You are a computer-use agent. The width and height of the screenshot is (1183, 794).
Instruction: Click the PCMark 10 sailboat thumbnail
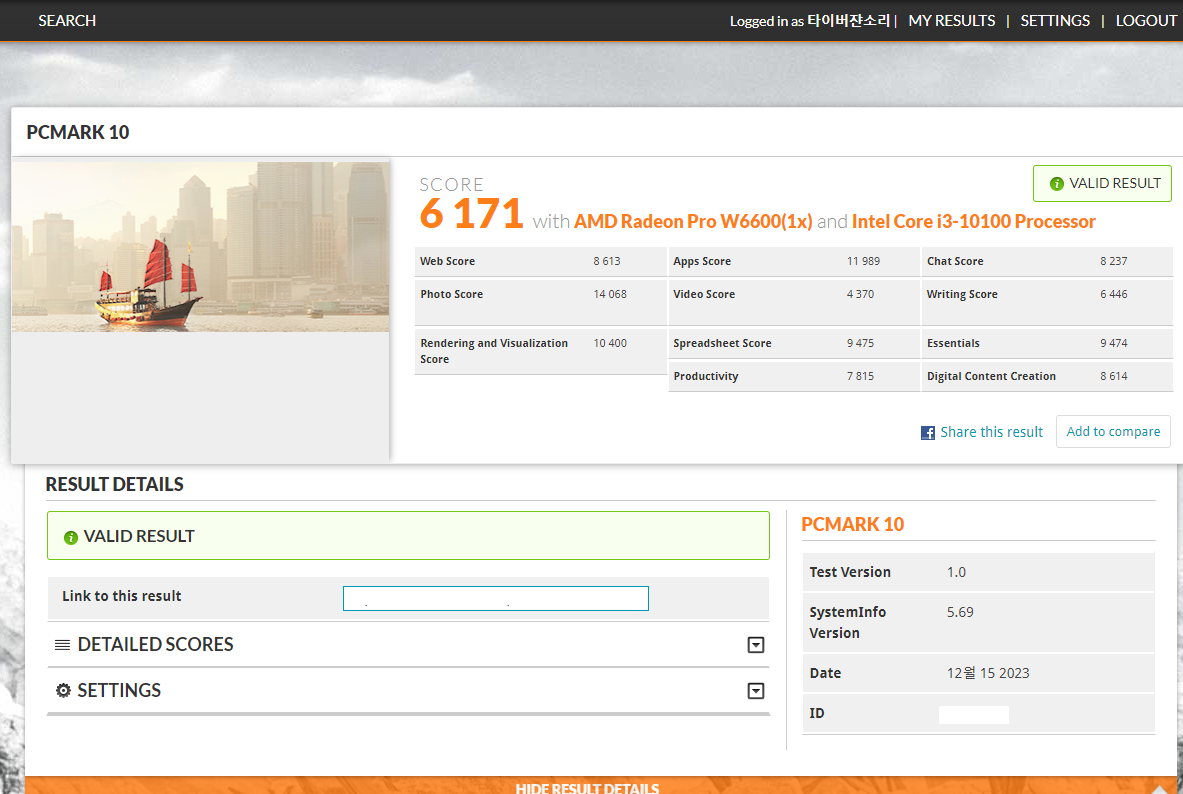pos(201,247)
